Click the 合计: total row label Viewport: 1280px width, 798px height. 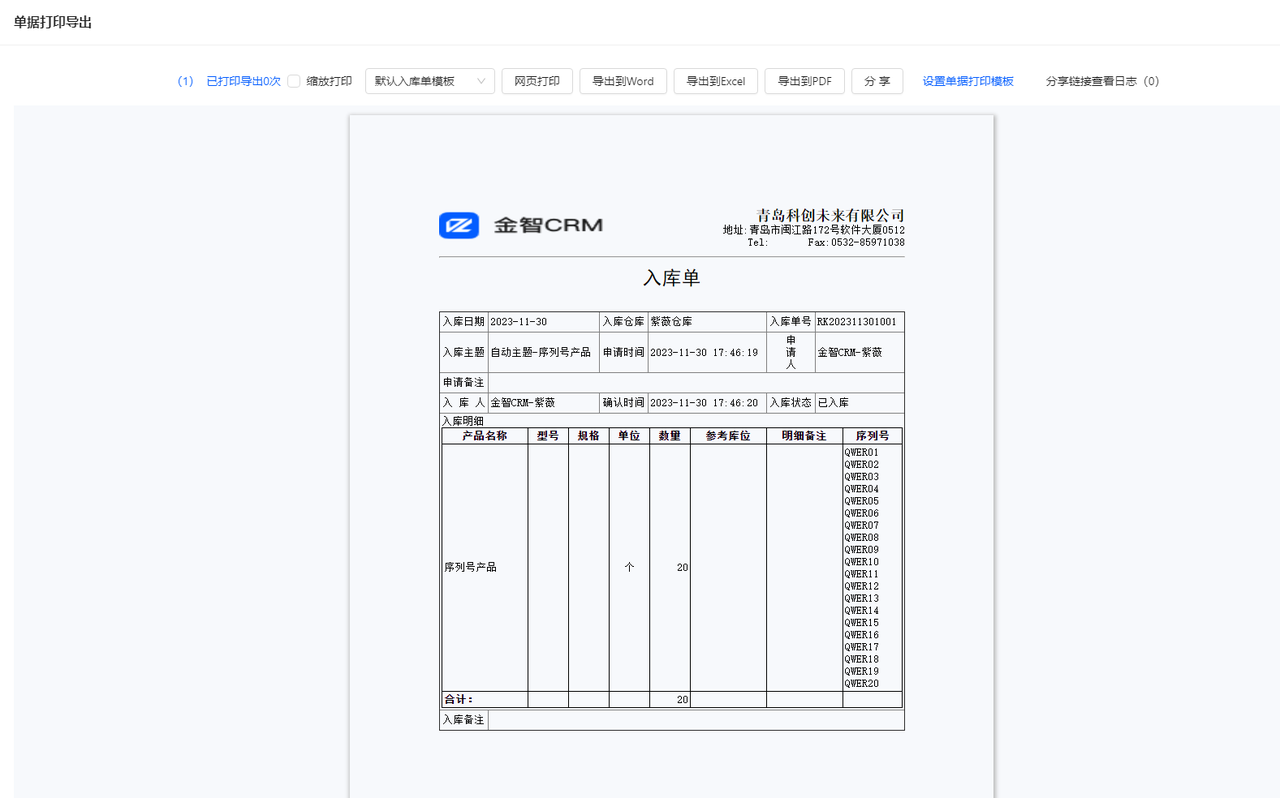click(x=459, y=700)
